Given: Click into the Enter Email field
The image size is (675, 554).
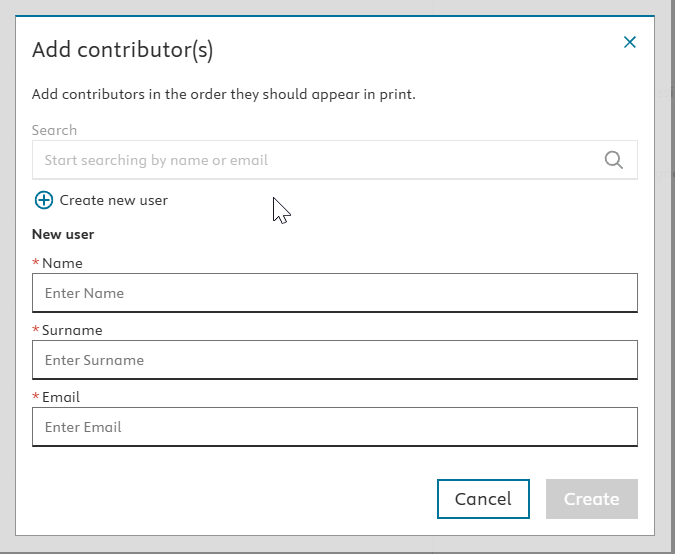Looking at the screenshot, I should click(334, 427).
